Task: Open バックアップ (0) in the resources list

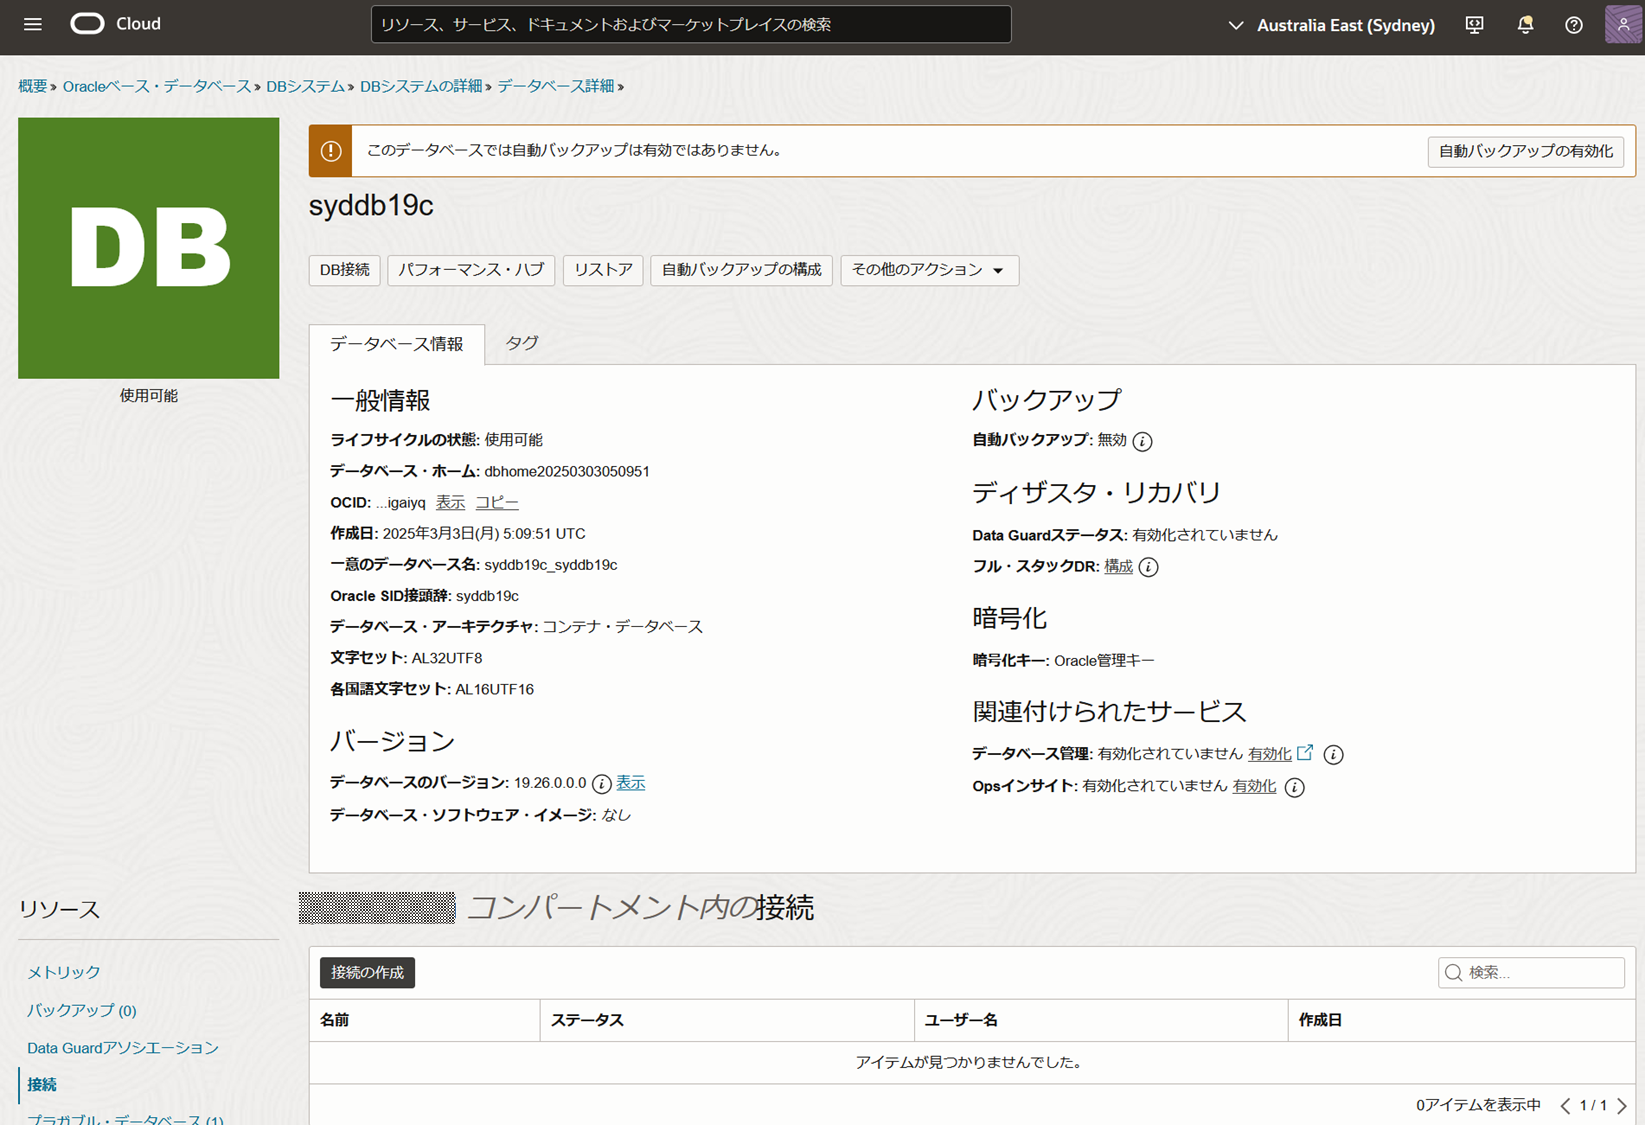Action: tap(82, 1010)
